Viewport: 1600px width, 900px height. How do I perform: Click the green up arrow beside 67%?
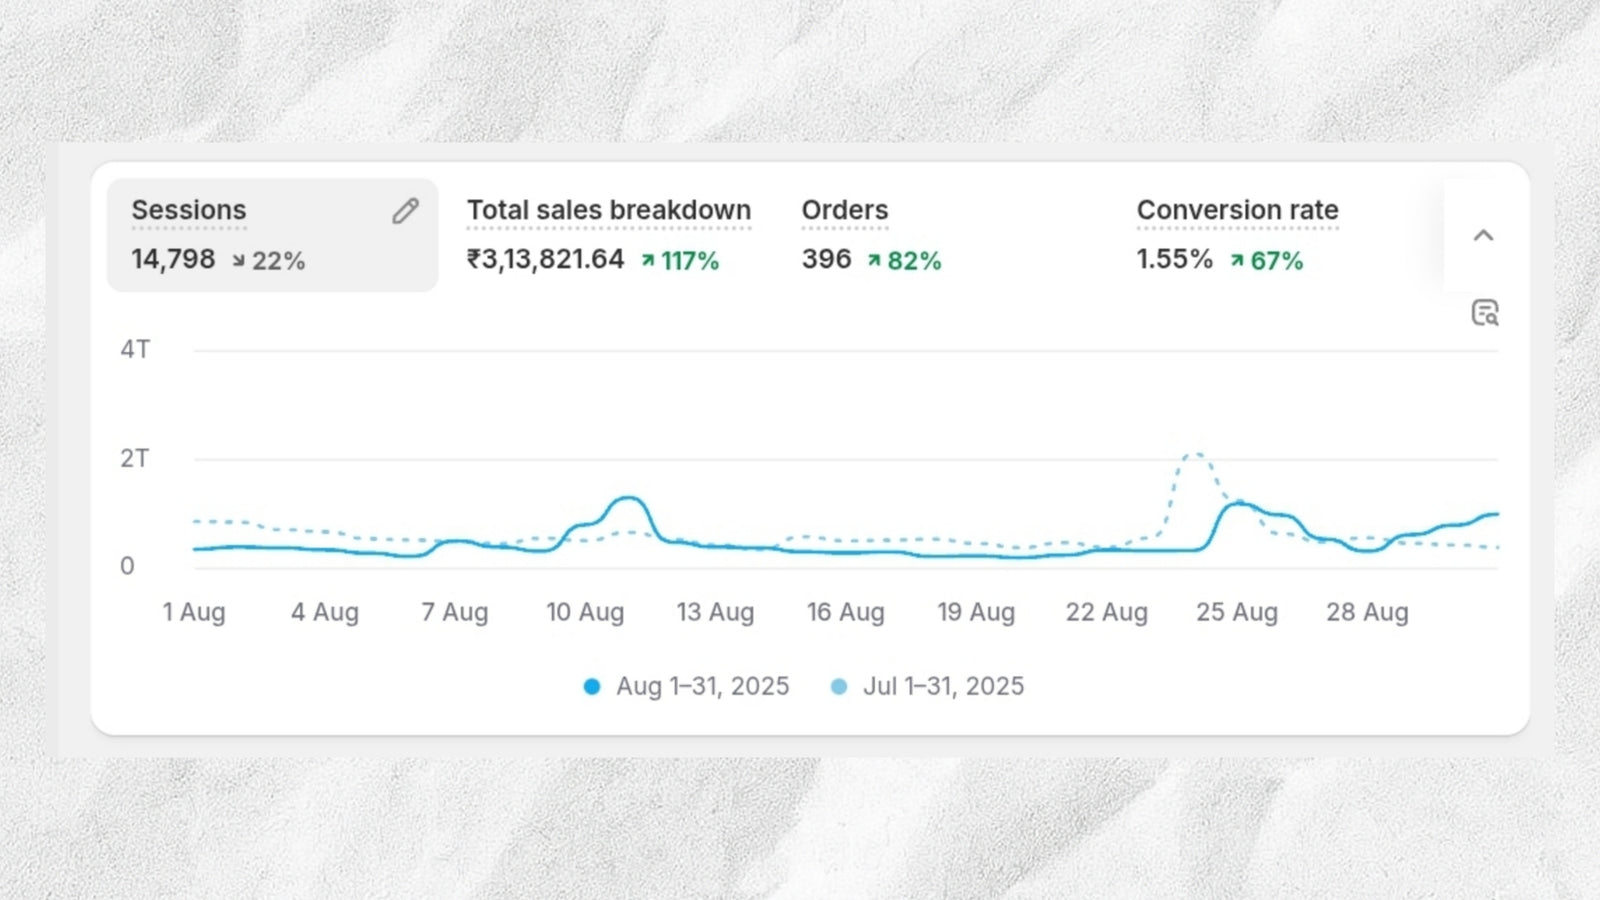1237,261
